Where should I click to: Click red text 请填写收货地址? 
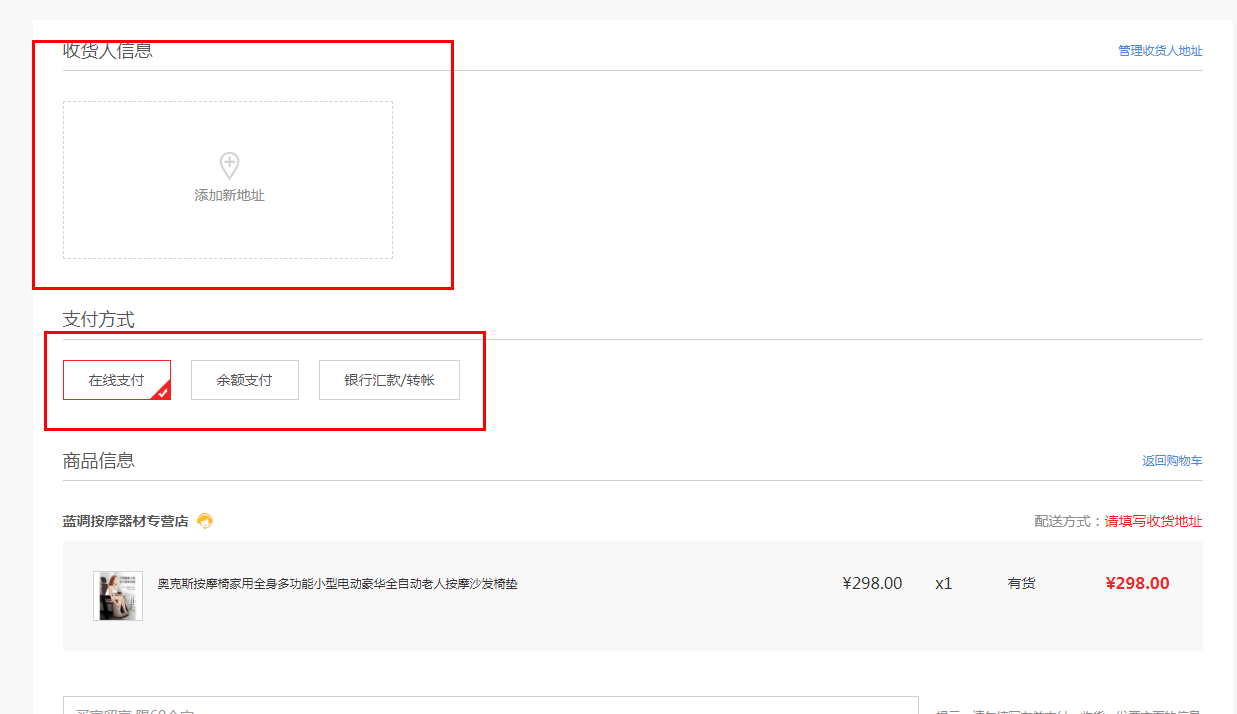coord(1153,521)
